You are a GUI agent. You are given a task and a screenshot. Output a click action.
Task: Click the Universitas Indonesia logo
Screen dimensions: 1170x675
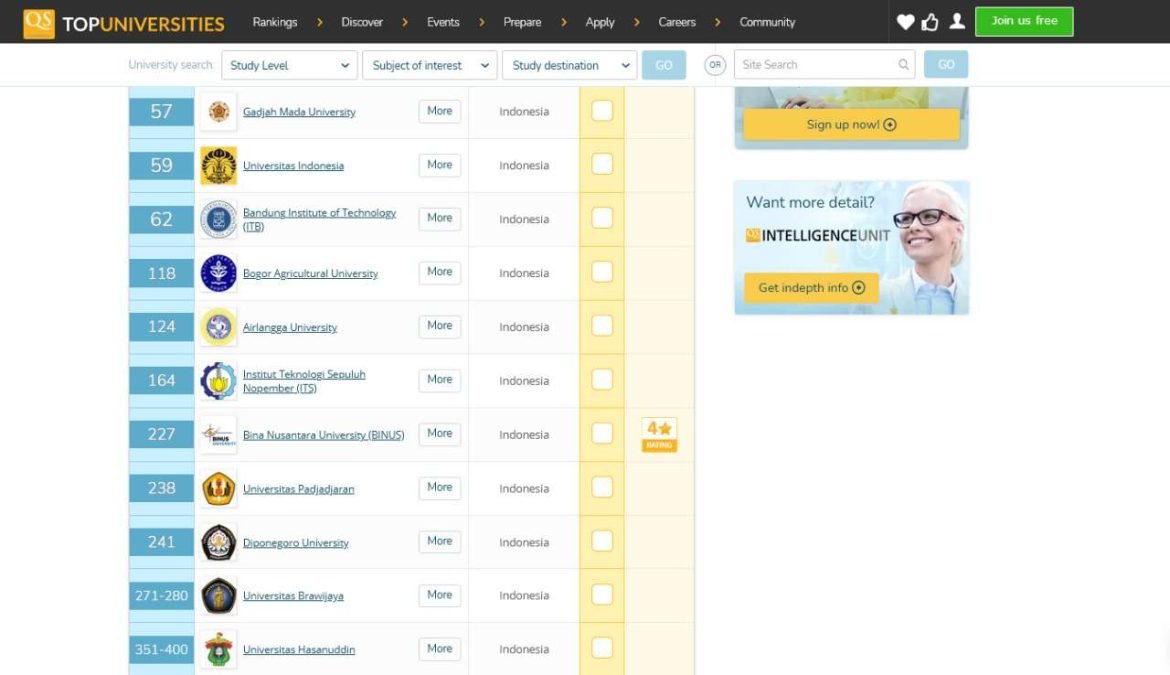pos(218,166)
